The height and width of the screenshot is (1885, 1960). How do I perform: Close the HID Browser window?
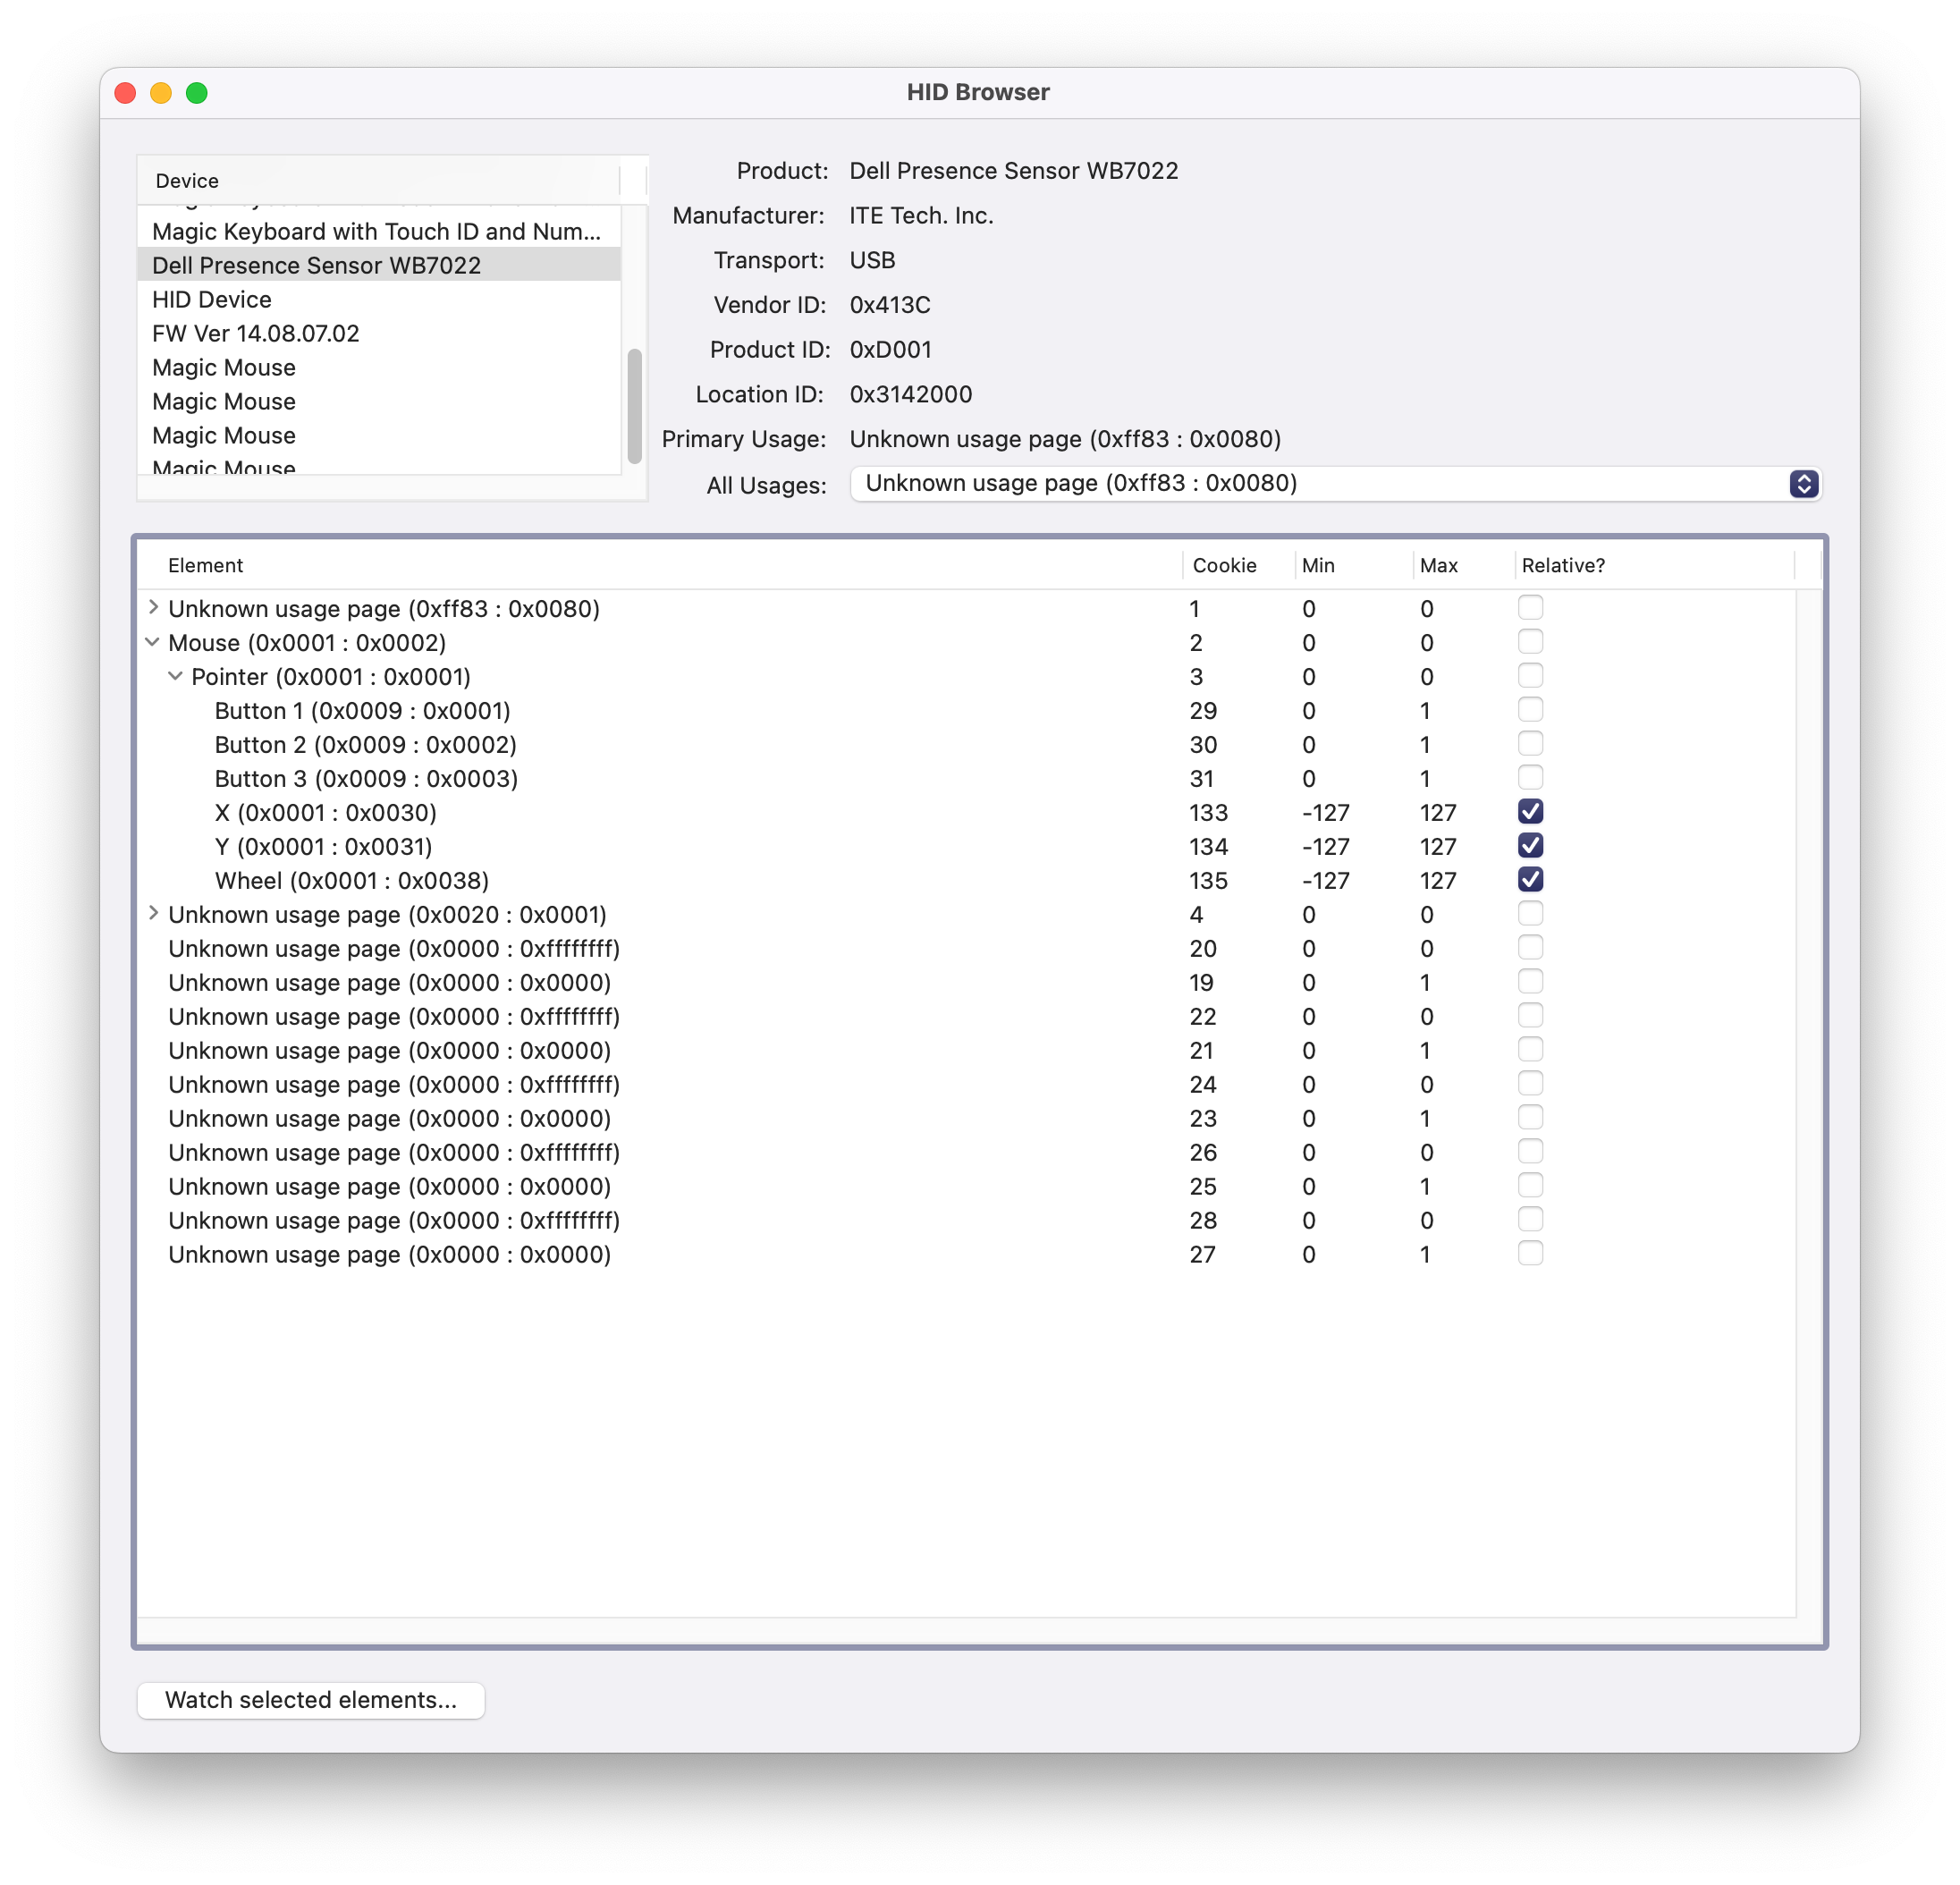tap(125, 92)
